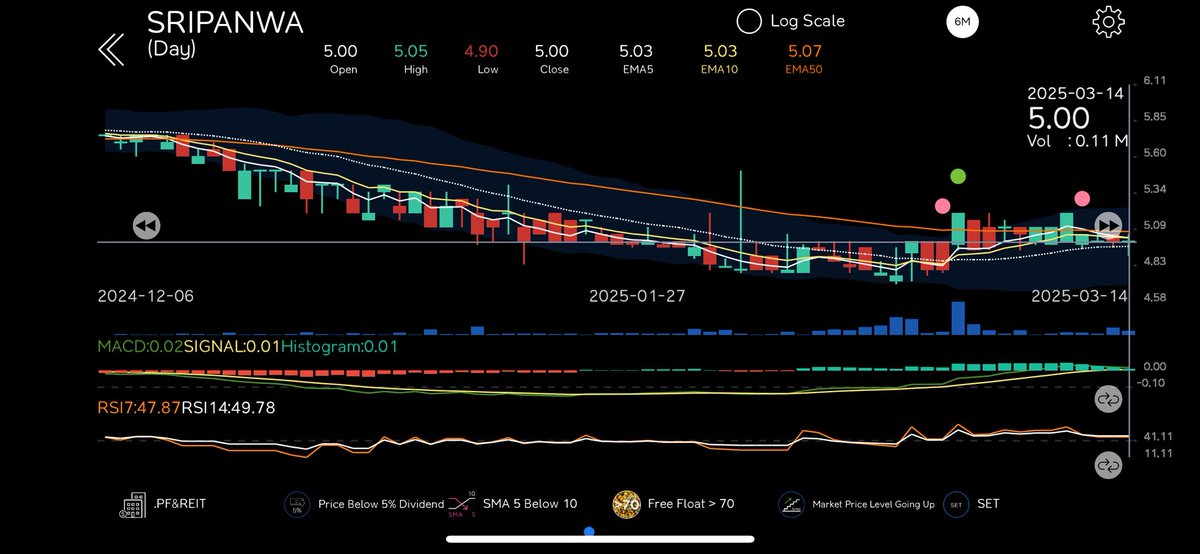Swap the MACD indicator panel
The image size is (1200, 554).
tap(1109, 399)
